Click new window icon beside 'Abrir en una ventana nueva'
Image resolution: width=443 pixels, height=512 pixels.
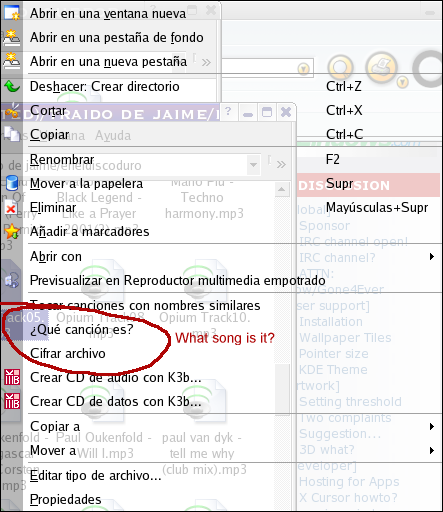coord(12,13)
